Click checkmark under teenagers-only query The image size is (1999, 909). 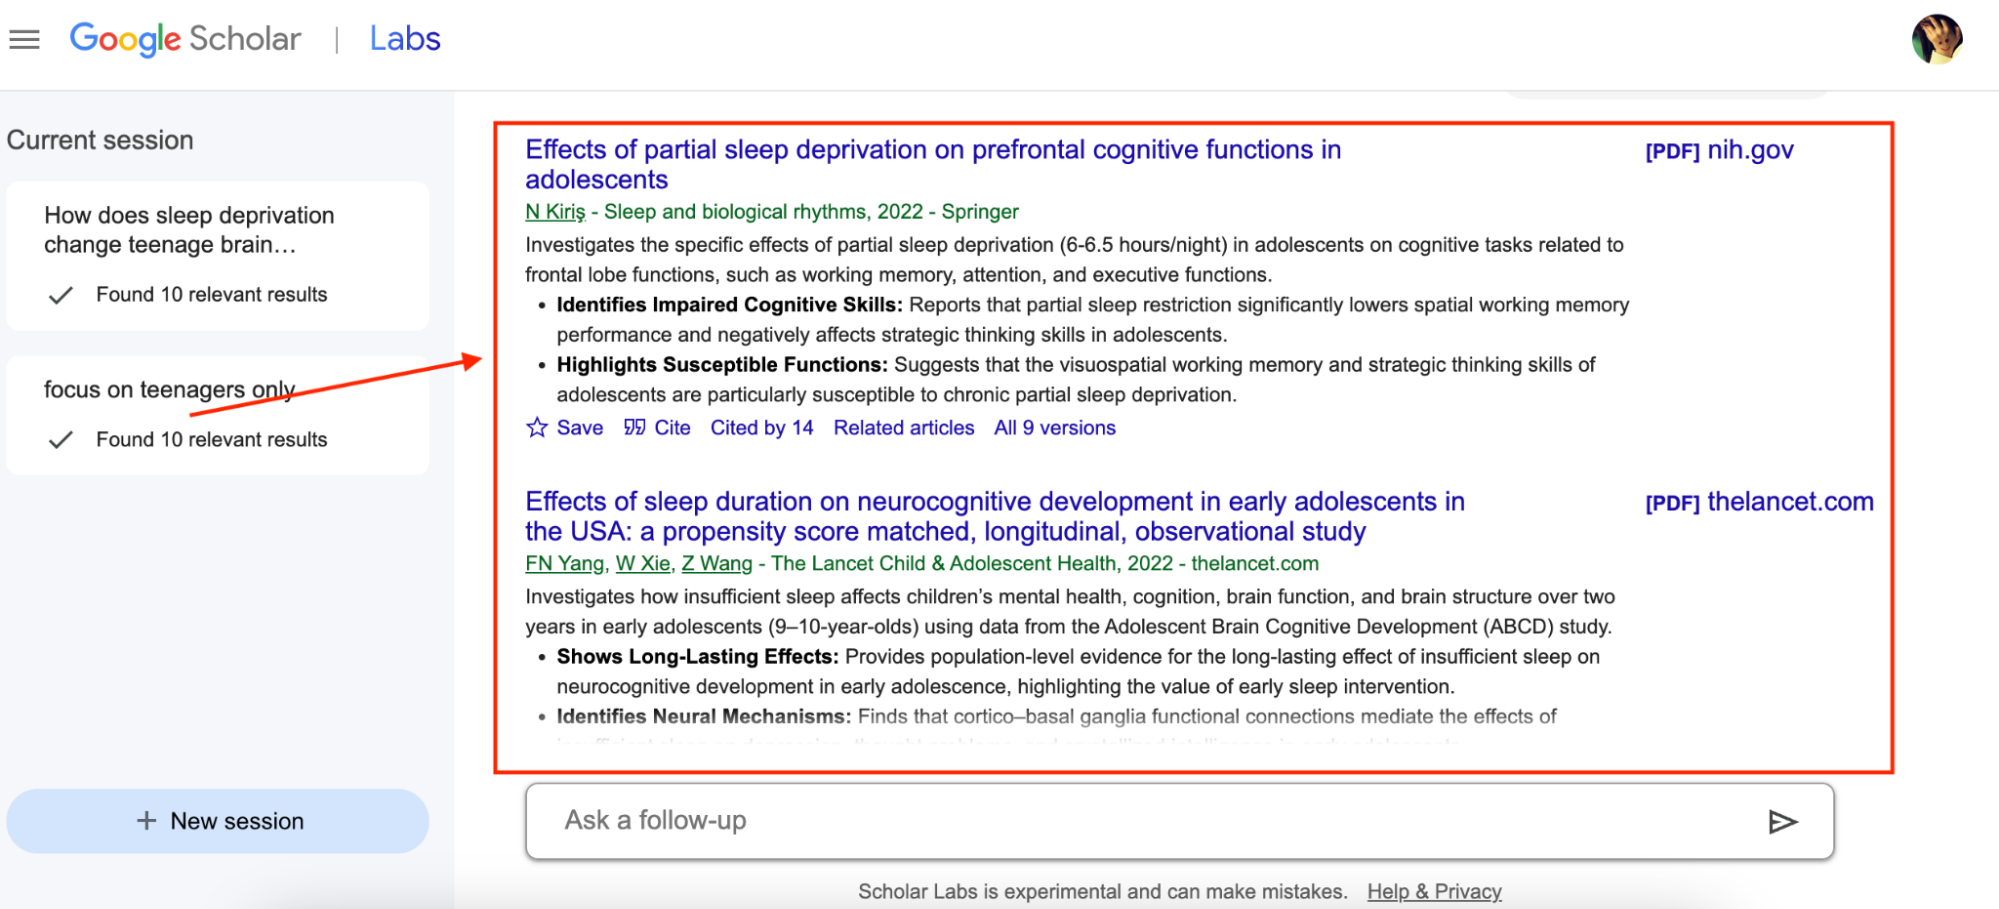[x=61, y=440]
